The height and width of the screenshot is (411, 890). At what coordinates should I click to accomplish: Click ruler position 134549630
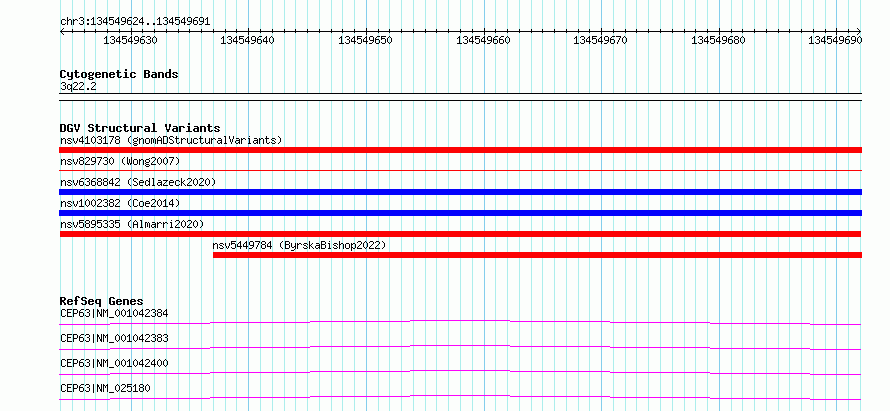pos(131,40)
